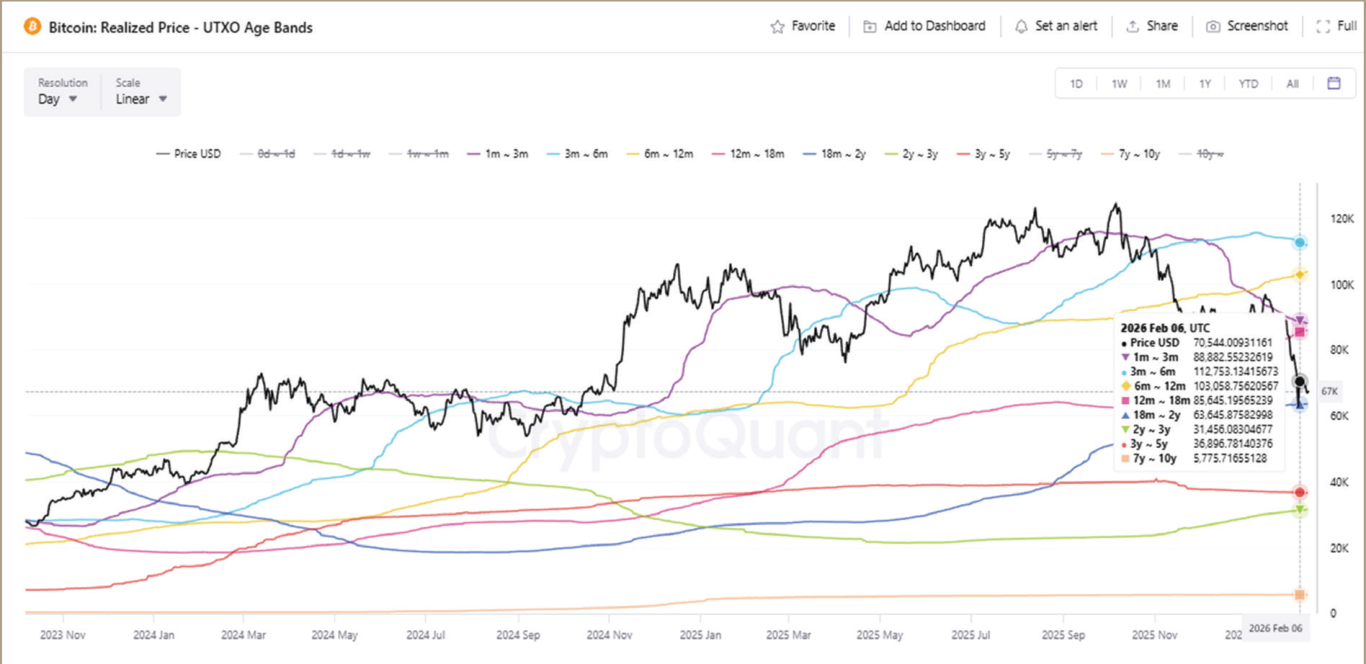Hide the 3m ~ 6m legend series
The image size is (1366, 664).
coord(579,154)
